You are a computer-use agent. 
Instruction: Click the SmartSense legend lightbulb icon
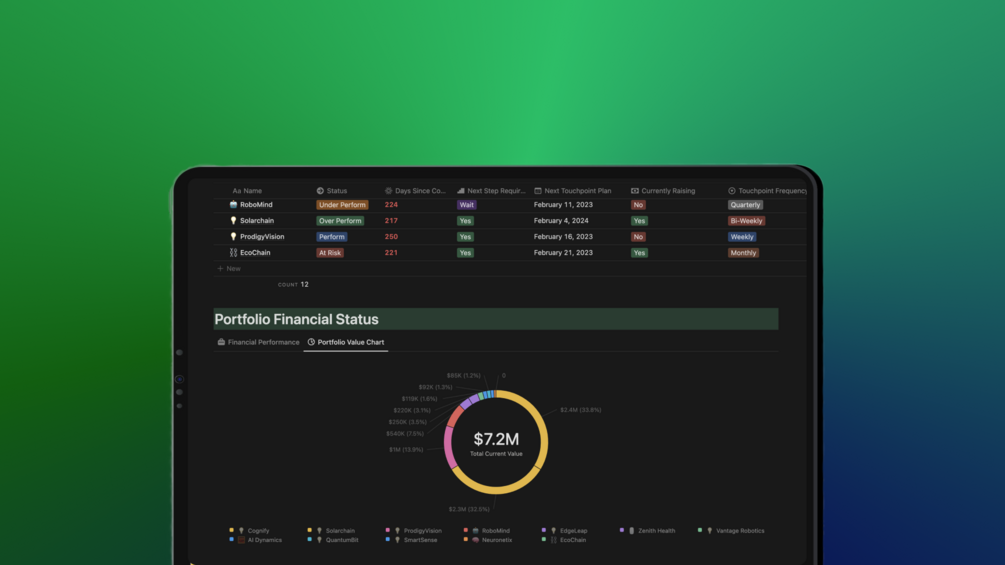(397, 540)
